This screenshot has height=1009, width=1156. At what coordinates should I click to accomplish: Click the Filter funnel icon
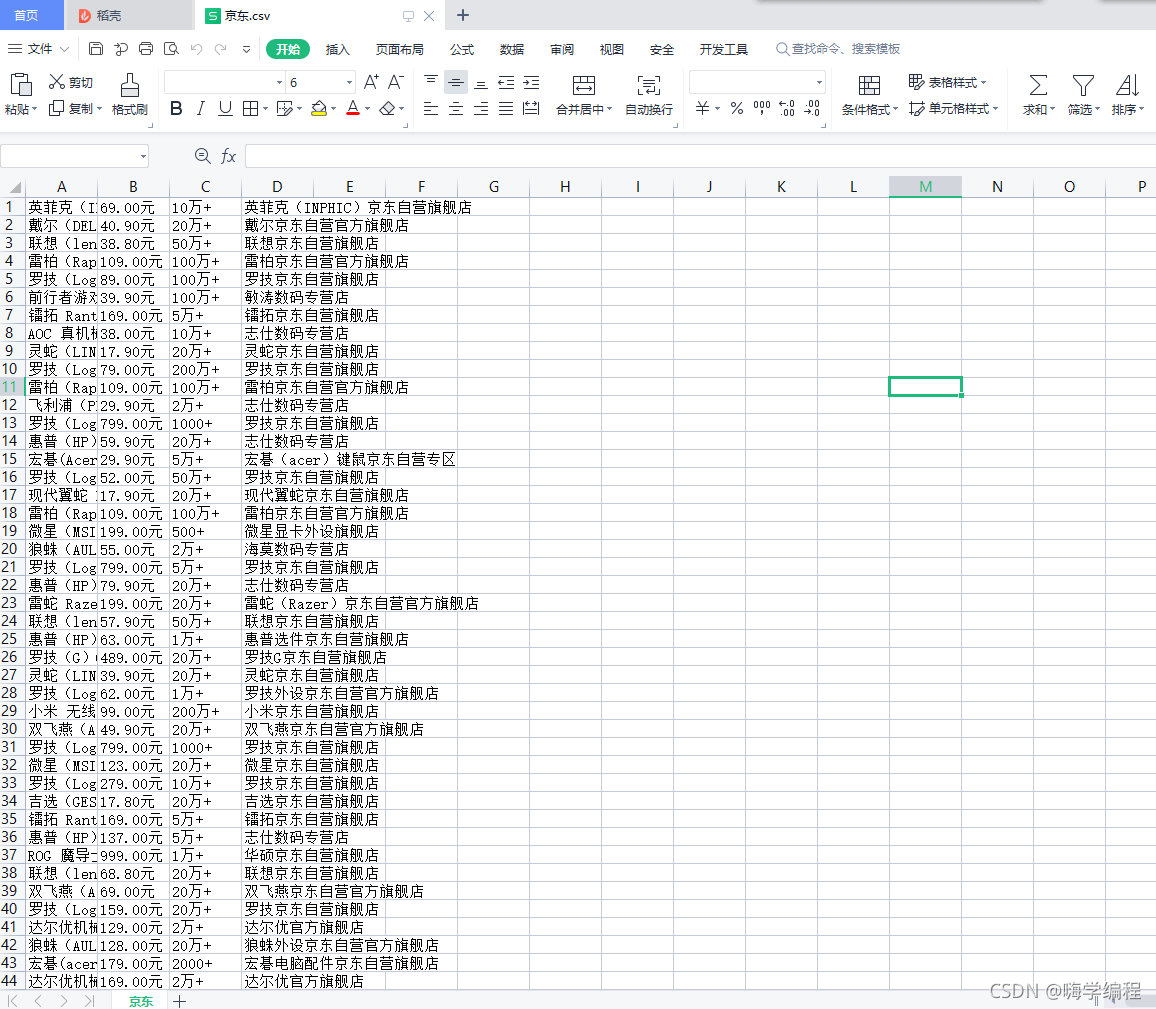[1083, 85]
